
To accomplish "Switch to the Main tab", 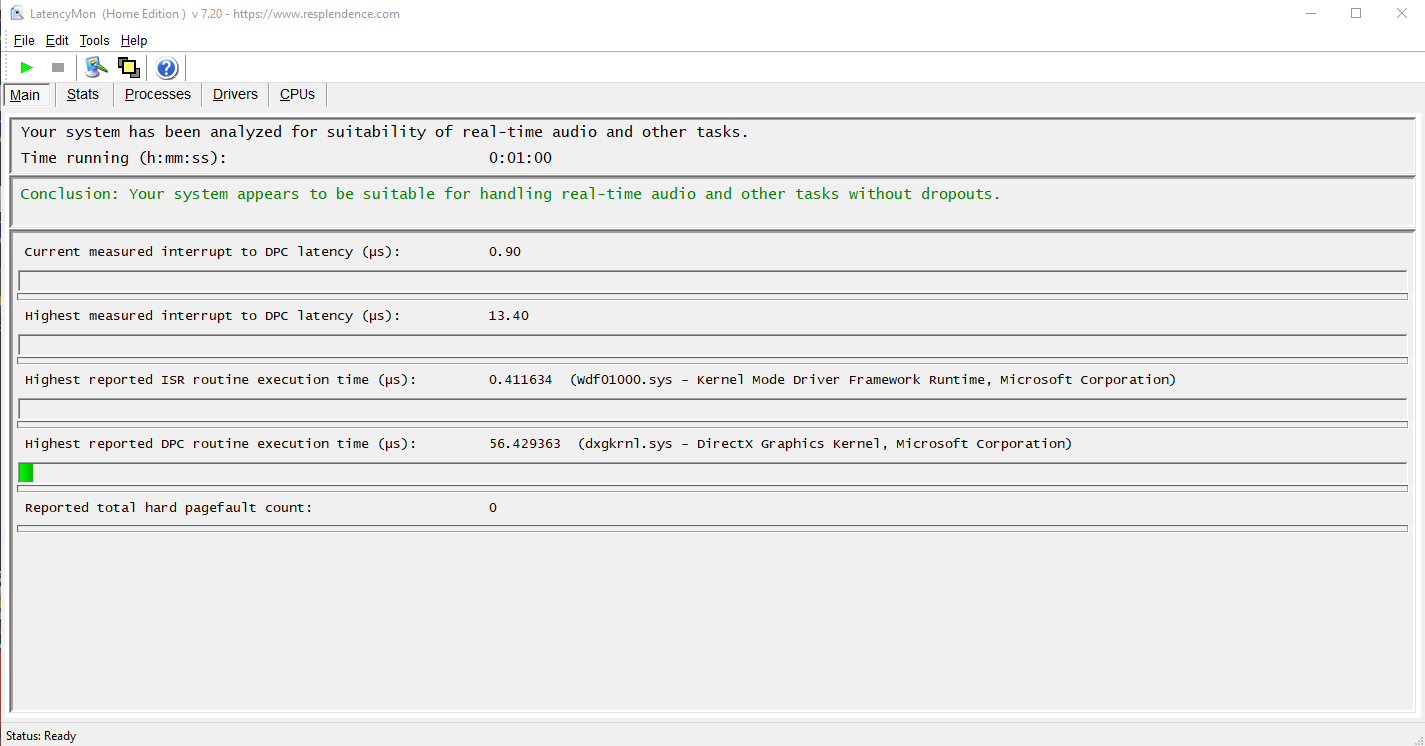I will coord(26,95).
